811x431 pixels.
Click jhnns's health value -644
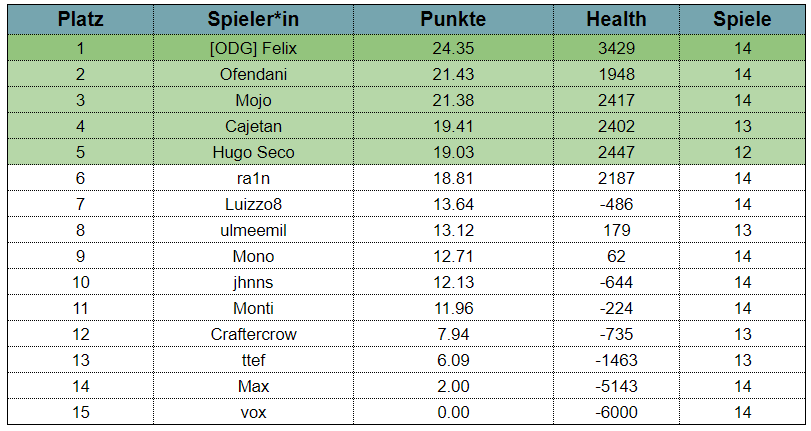coord(616,282)
